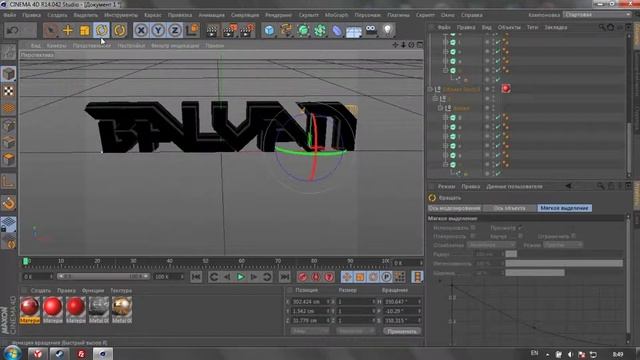Add a light bulb object
Screen dimensions: 640x360
coord(387,30)
